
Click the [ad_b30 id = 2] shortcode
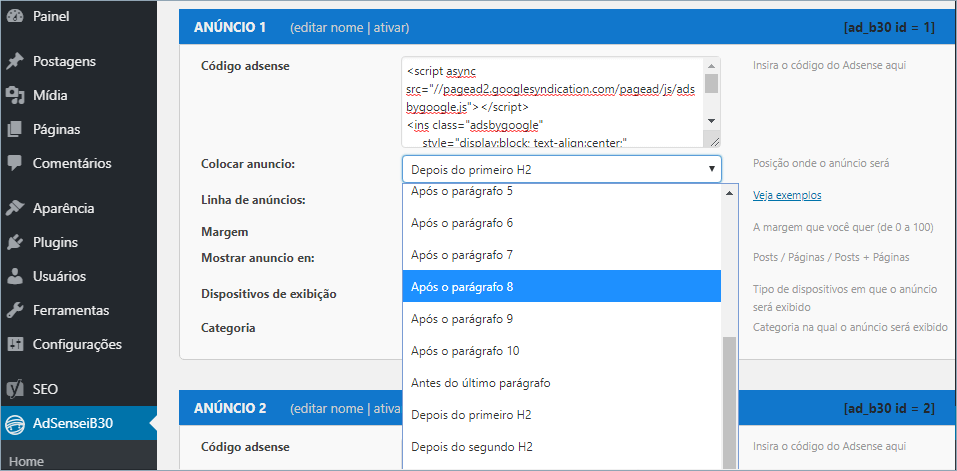[889, 409]
